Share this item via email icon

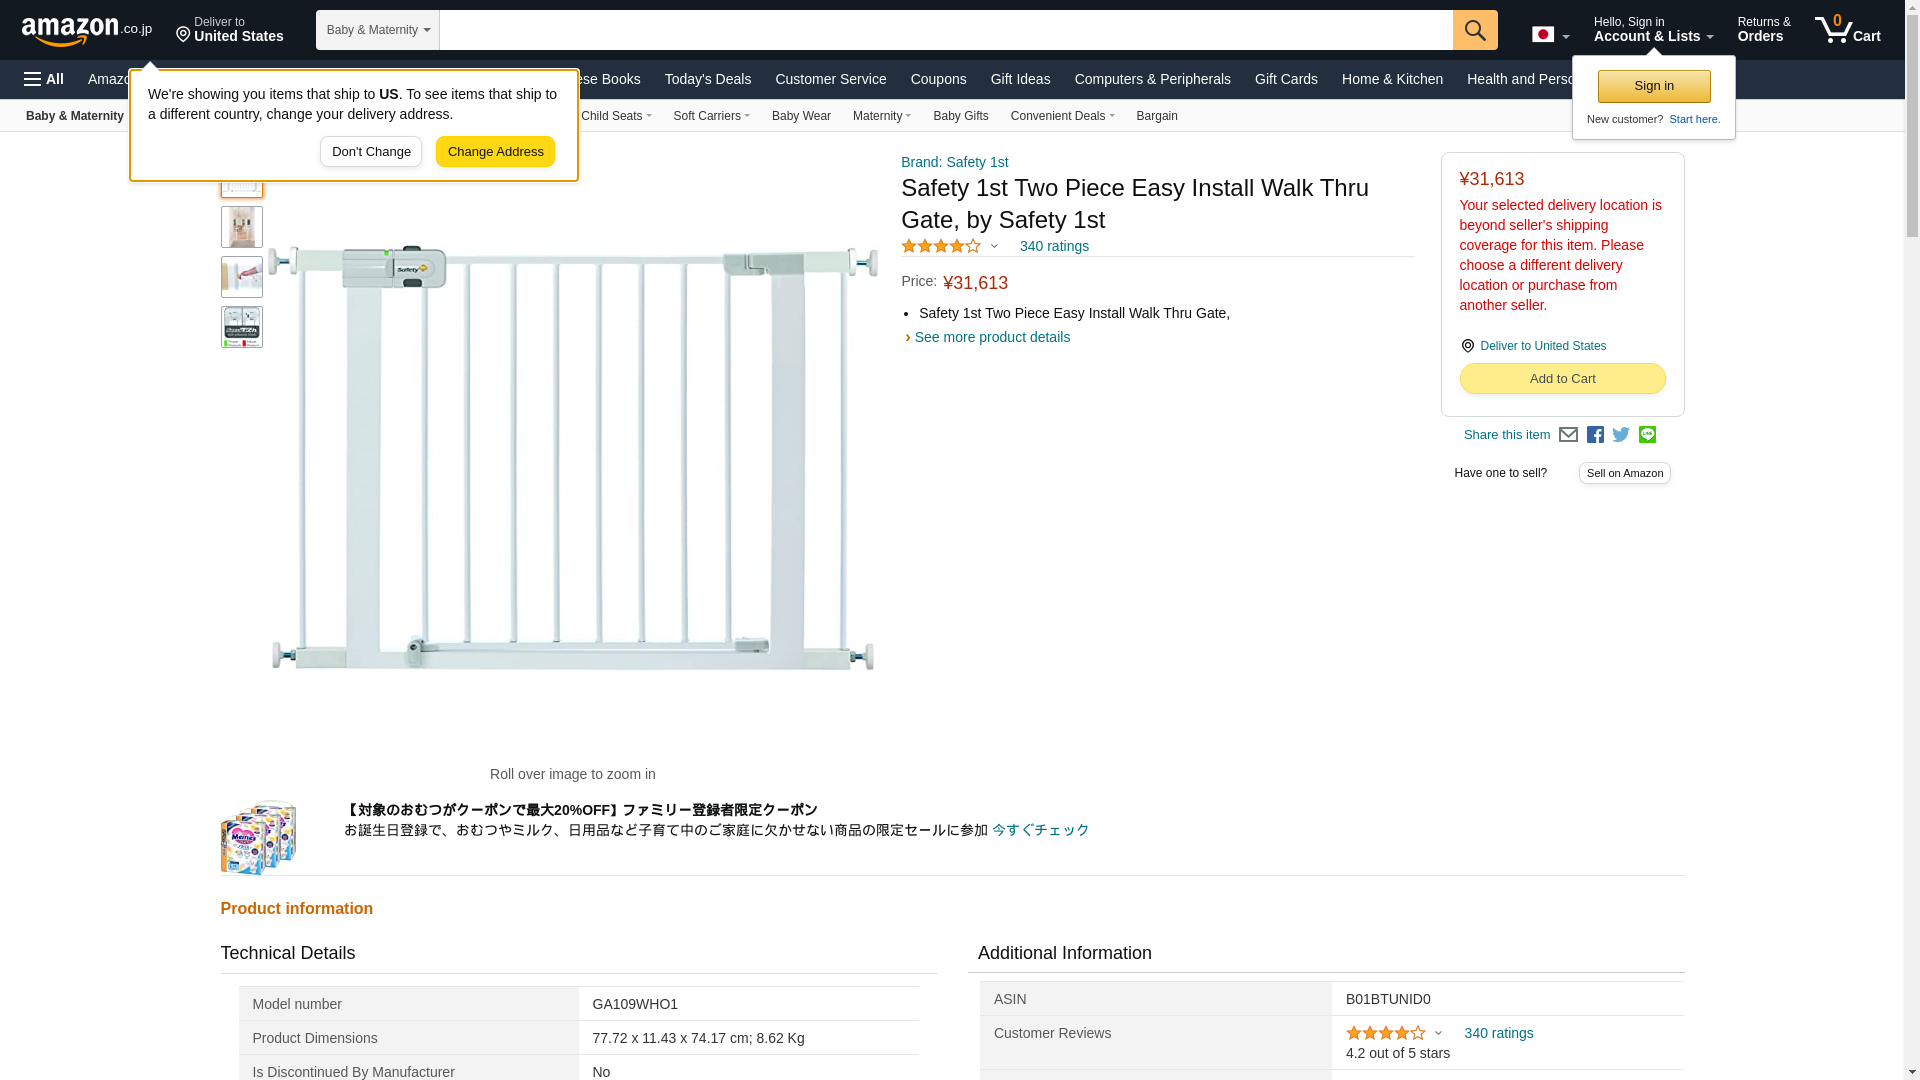[1568, 435]
